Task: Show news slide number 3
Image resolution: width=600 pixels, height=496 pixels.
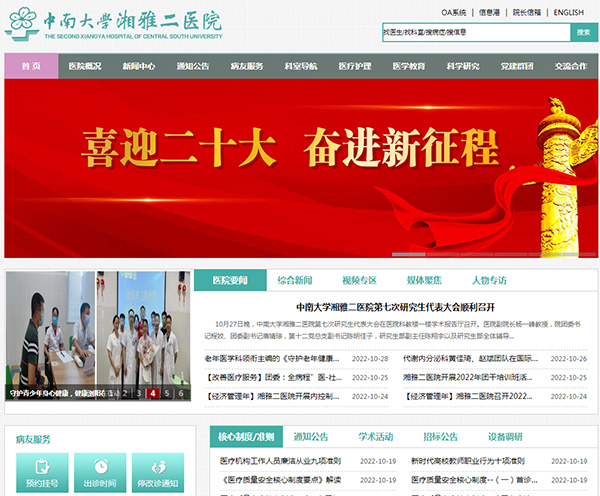Action: pos(139,393)
